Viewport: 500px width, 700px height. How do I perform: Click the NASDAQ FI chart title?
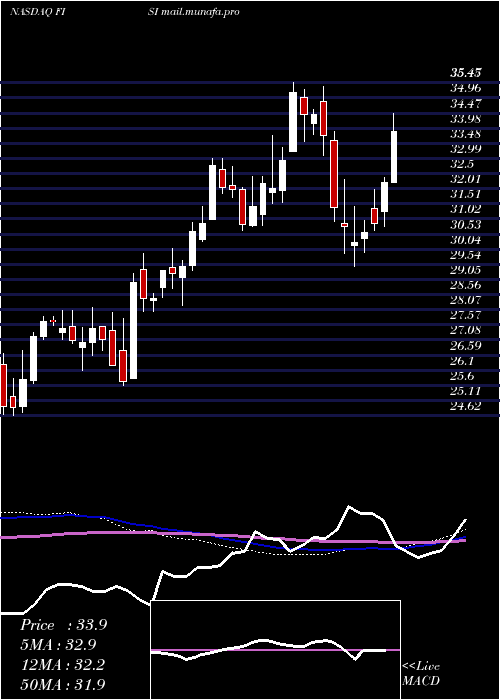[39, 12]
